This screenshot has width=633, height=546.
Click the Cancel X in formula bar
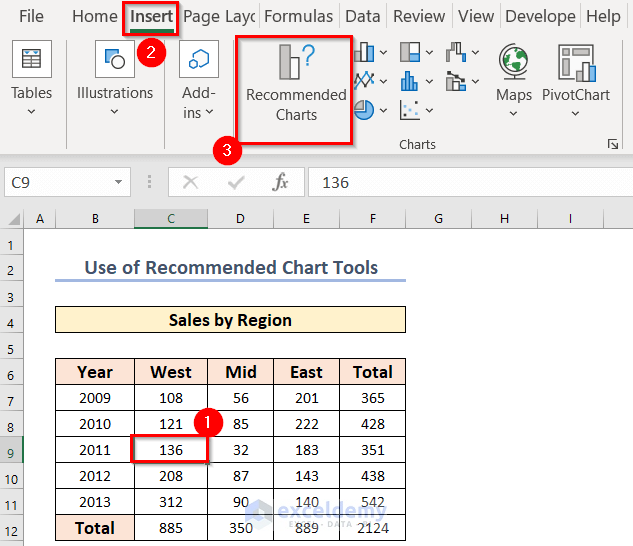tap(190, 182)
